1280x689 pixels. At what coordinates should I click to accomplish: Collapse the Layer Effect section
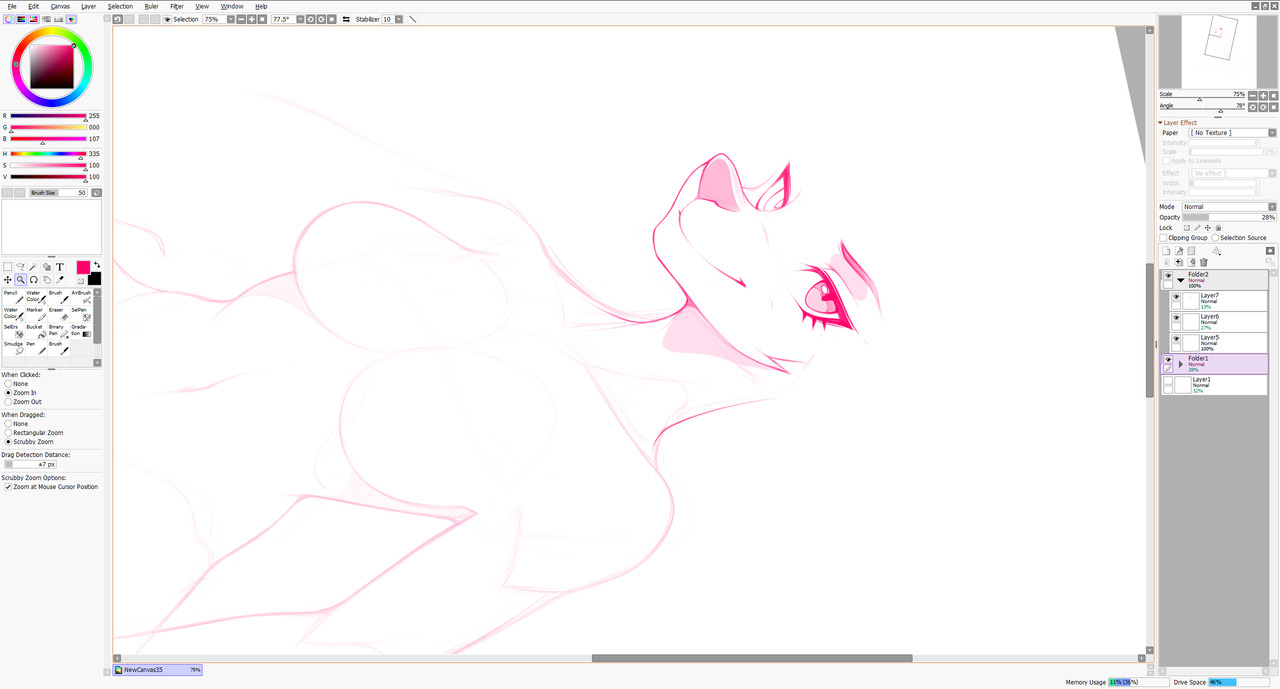coord(1161,123)
